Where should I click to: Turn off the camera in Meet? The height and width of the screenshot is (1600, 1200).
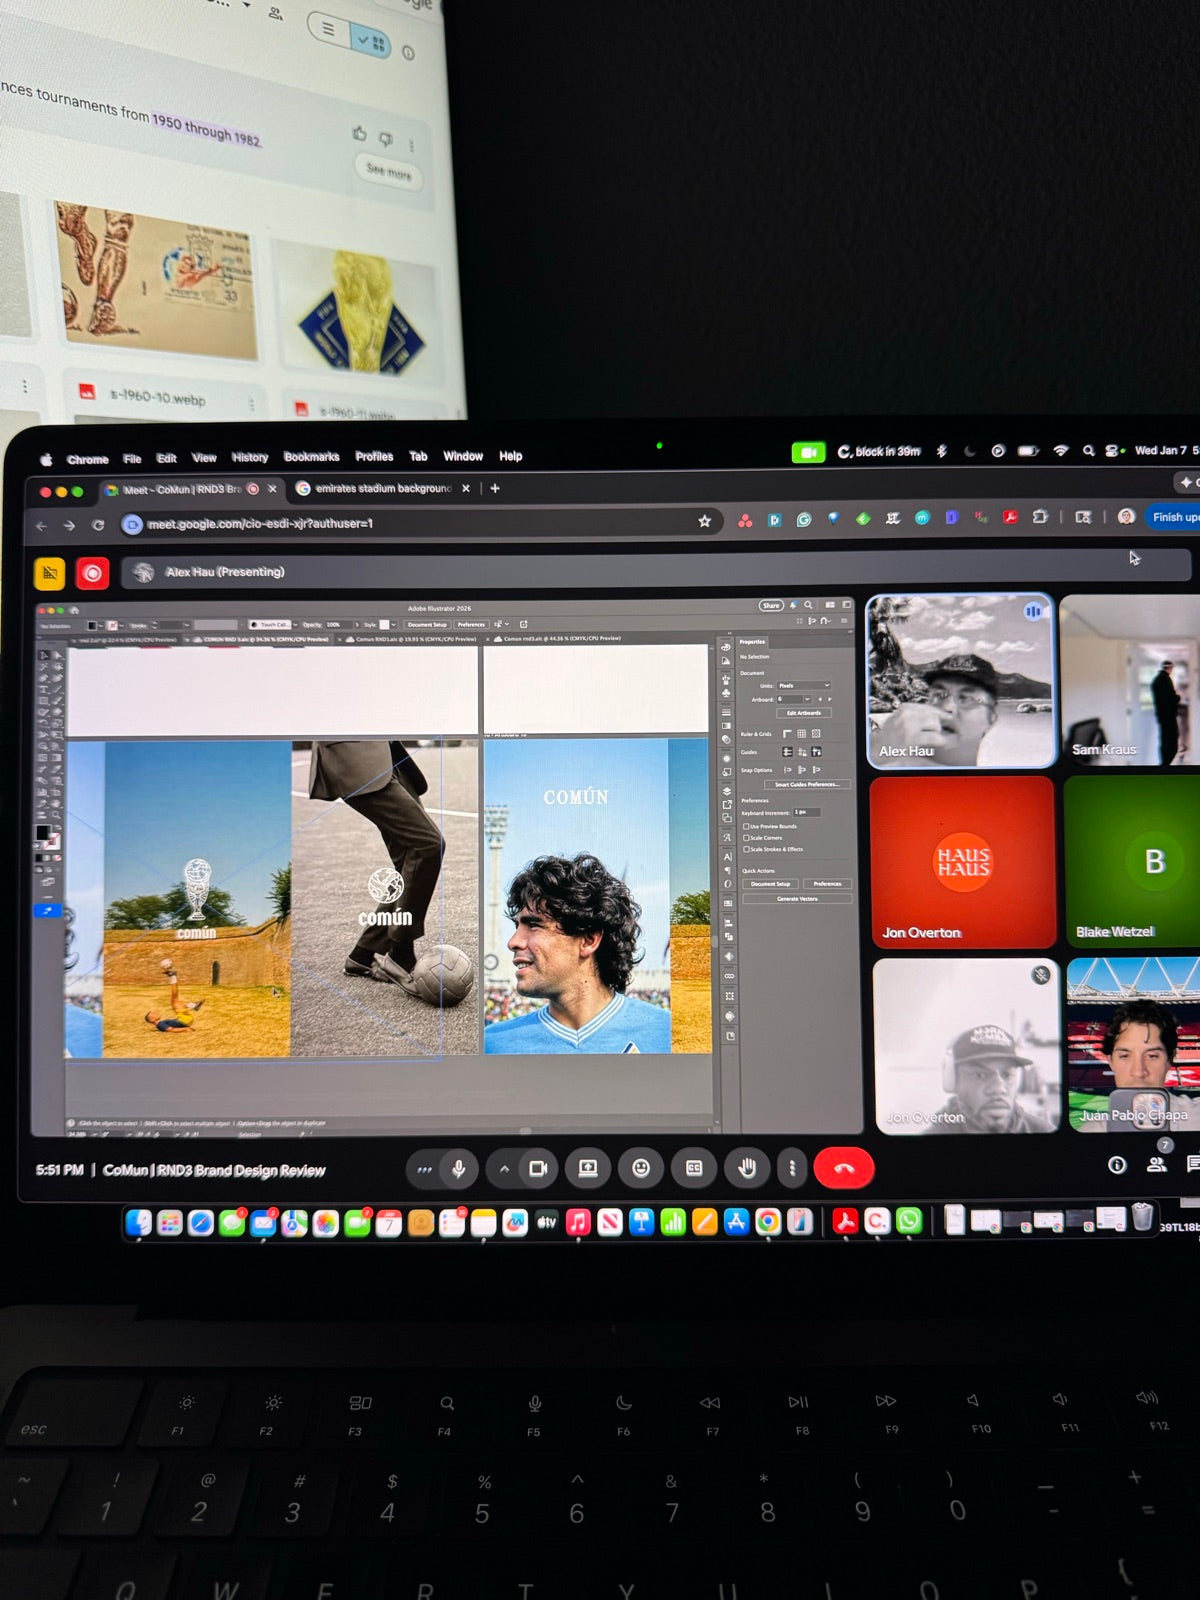coord(538,1168)
